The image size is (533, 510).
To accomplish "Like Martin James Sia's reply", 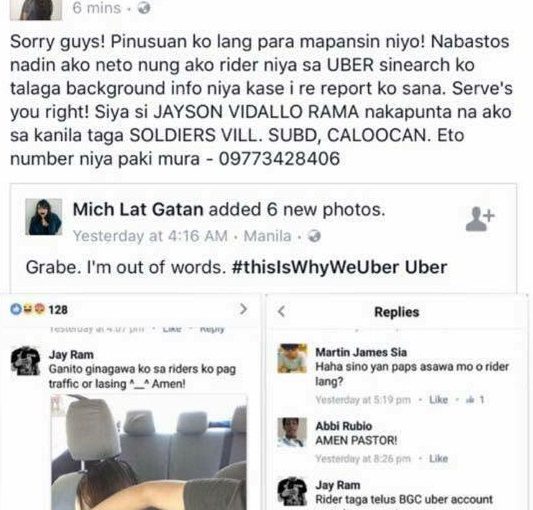I will (x=438, y=400).
